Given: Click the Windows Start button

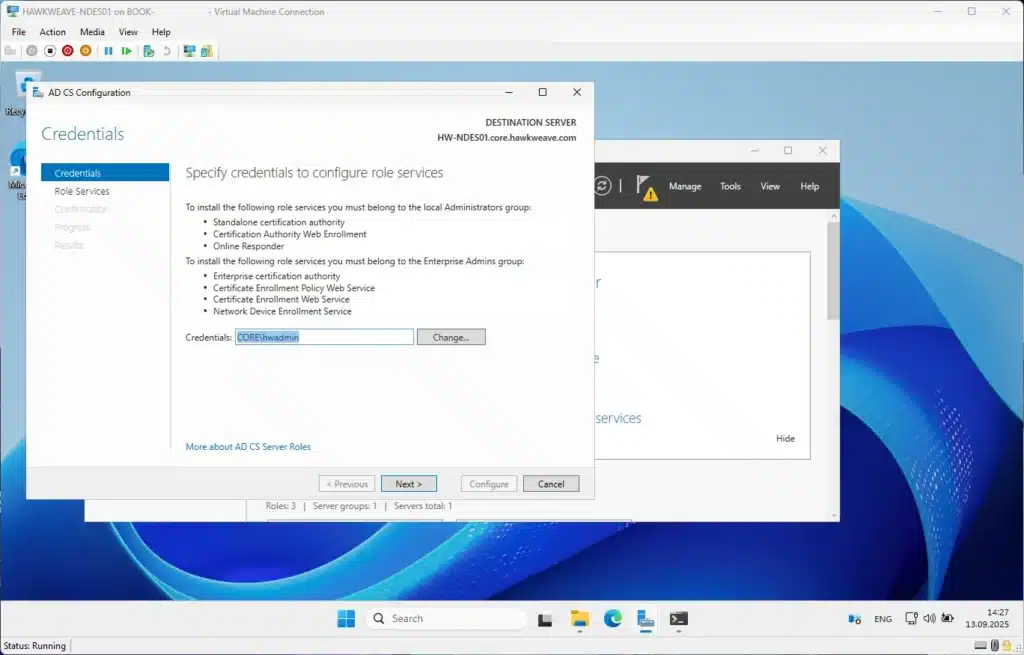Looking at the screenshot, I should pyautogui.click(x=346, y=619).
